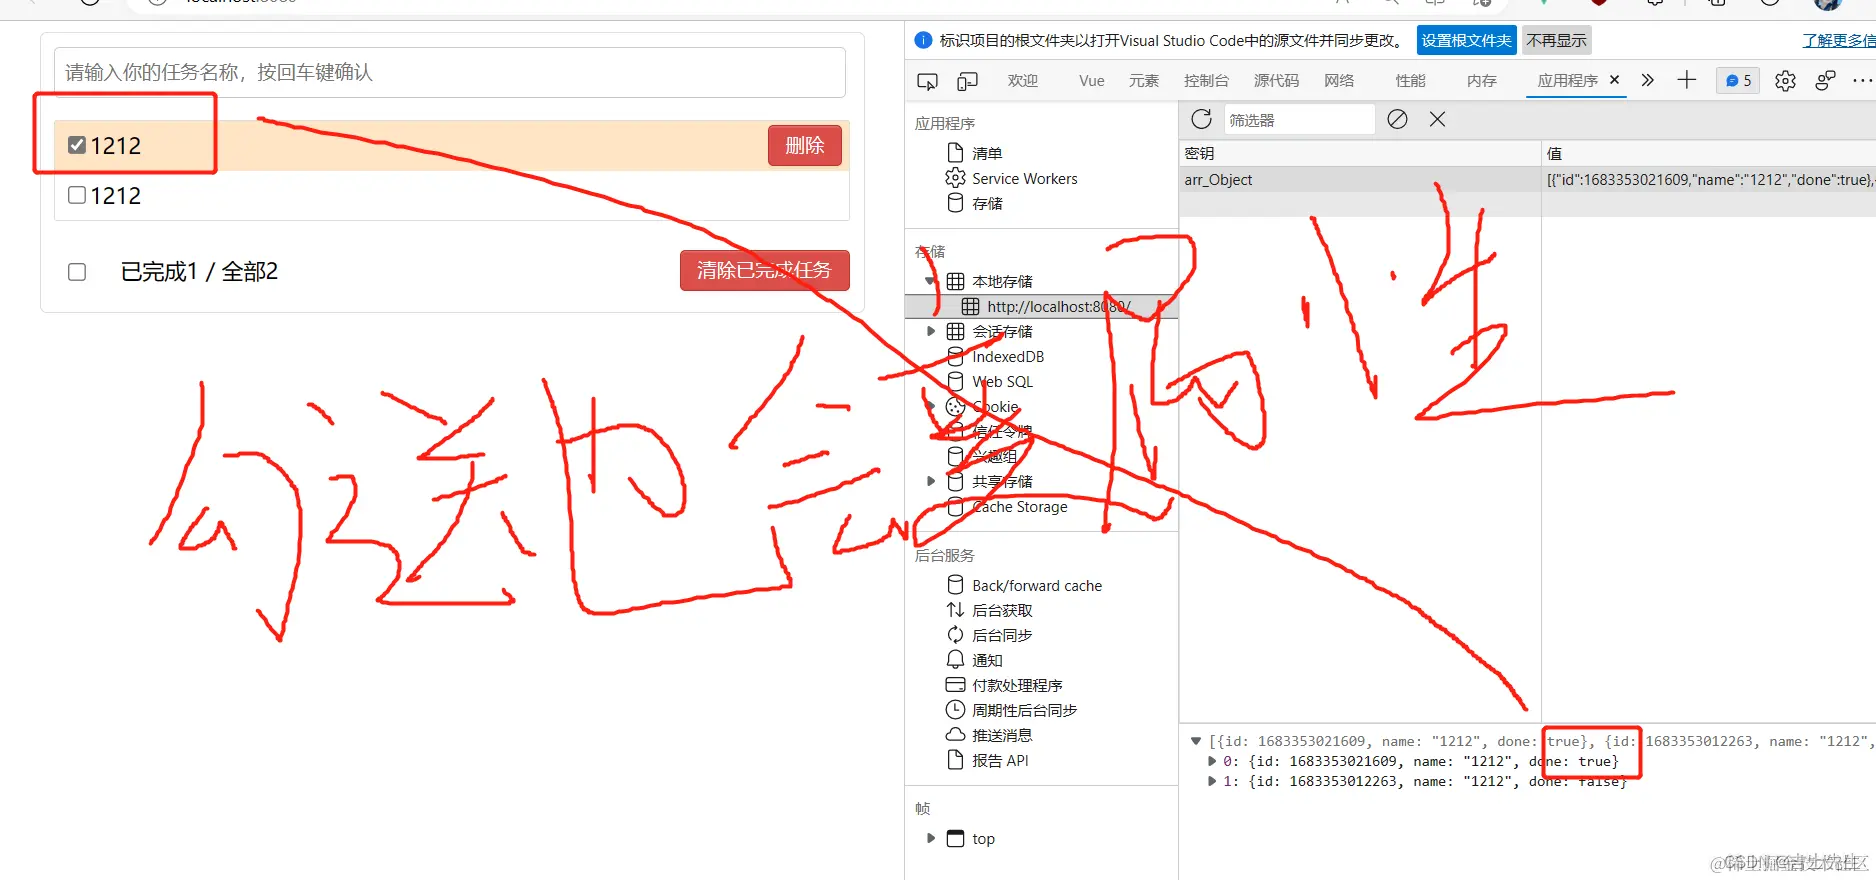The width and height of the screenshot is (1876, 880).
Task: Expand the 会话存储 tree node
Action: point(931,331)
